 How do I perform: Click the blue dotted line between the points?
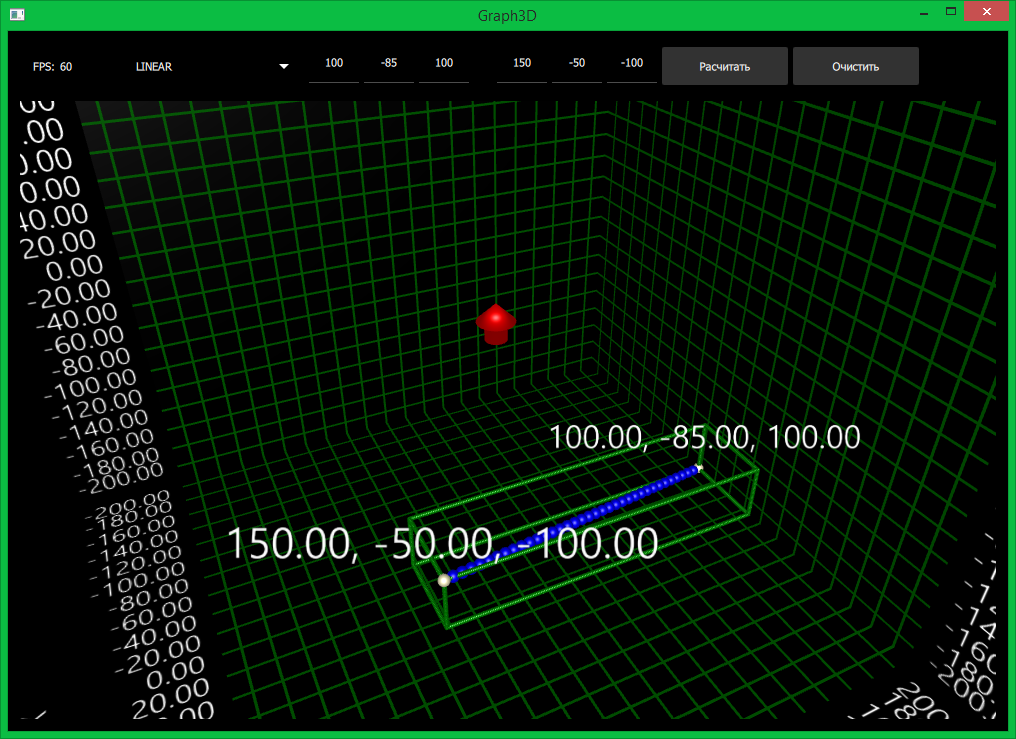[x=573, y=522]
